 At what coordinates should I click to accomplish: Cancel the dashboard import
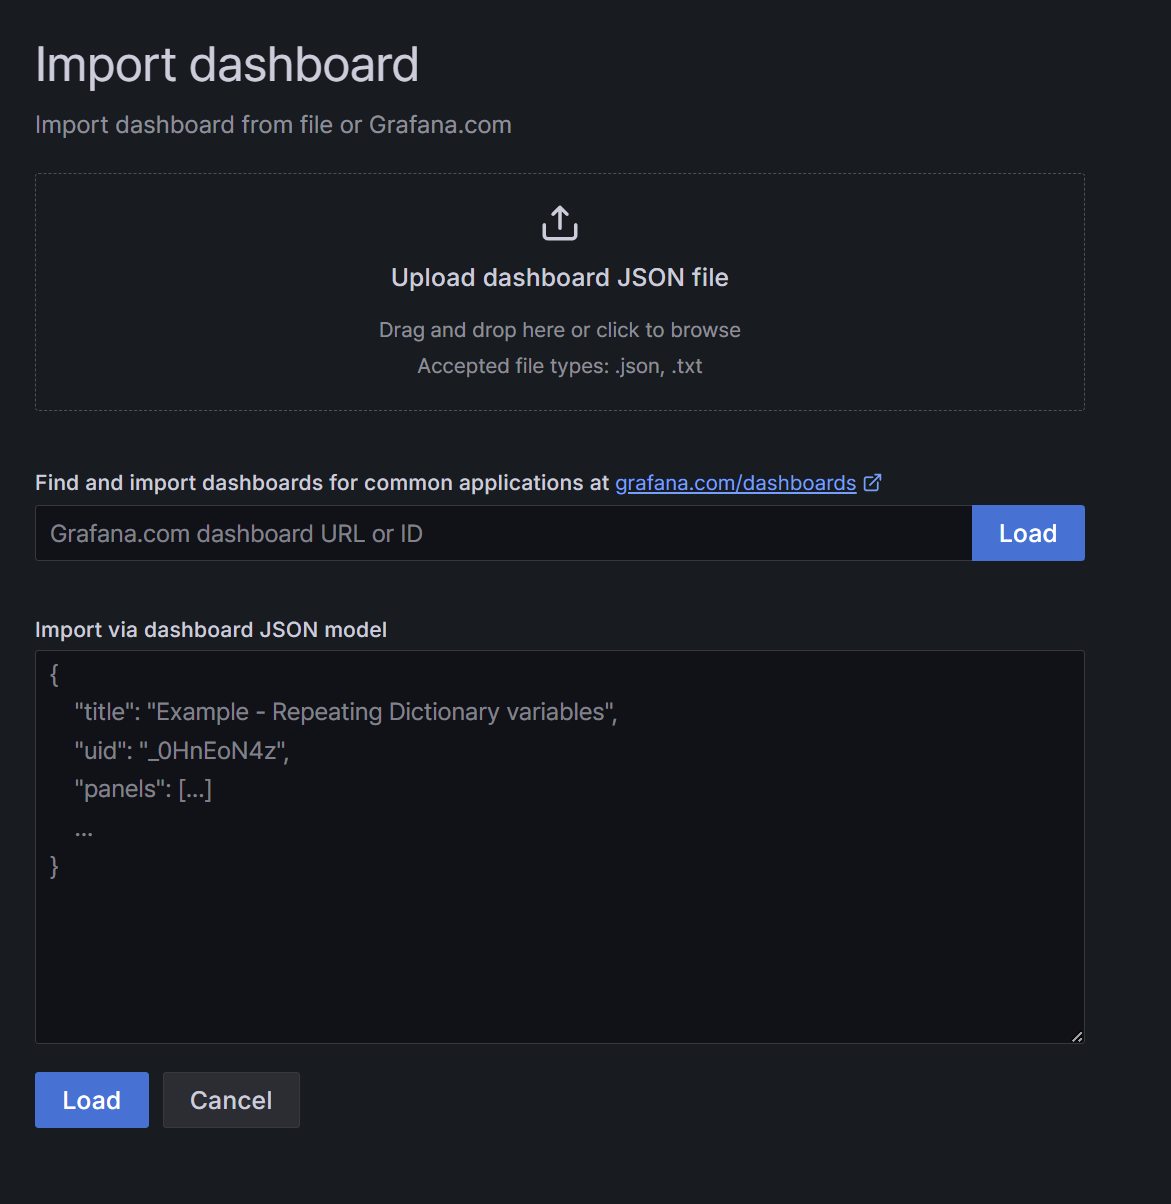coord(231,1100)
